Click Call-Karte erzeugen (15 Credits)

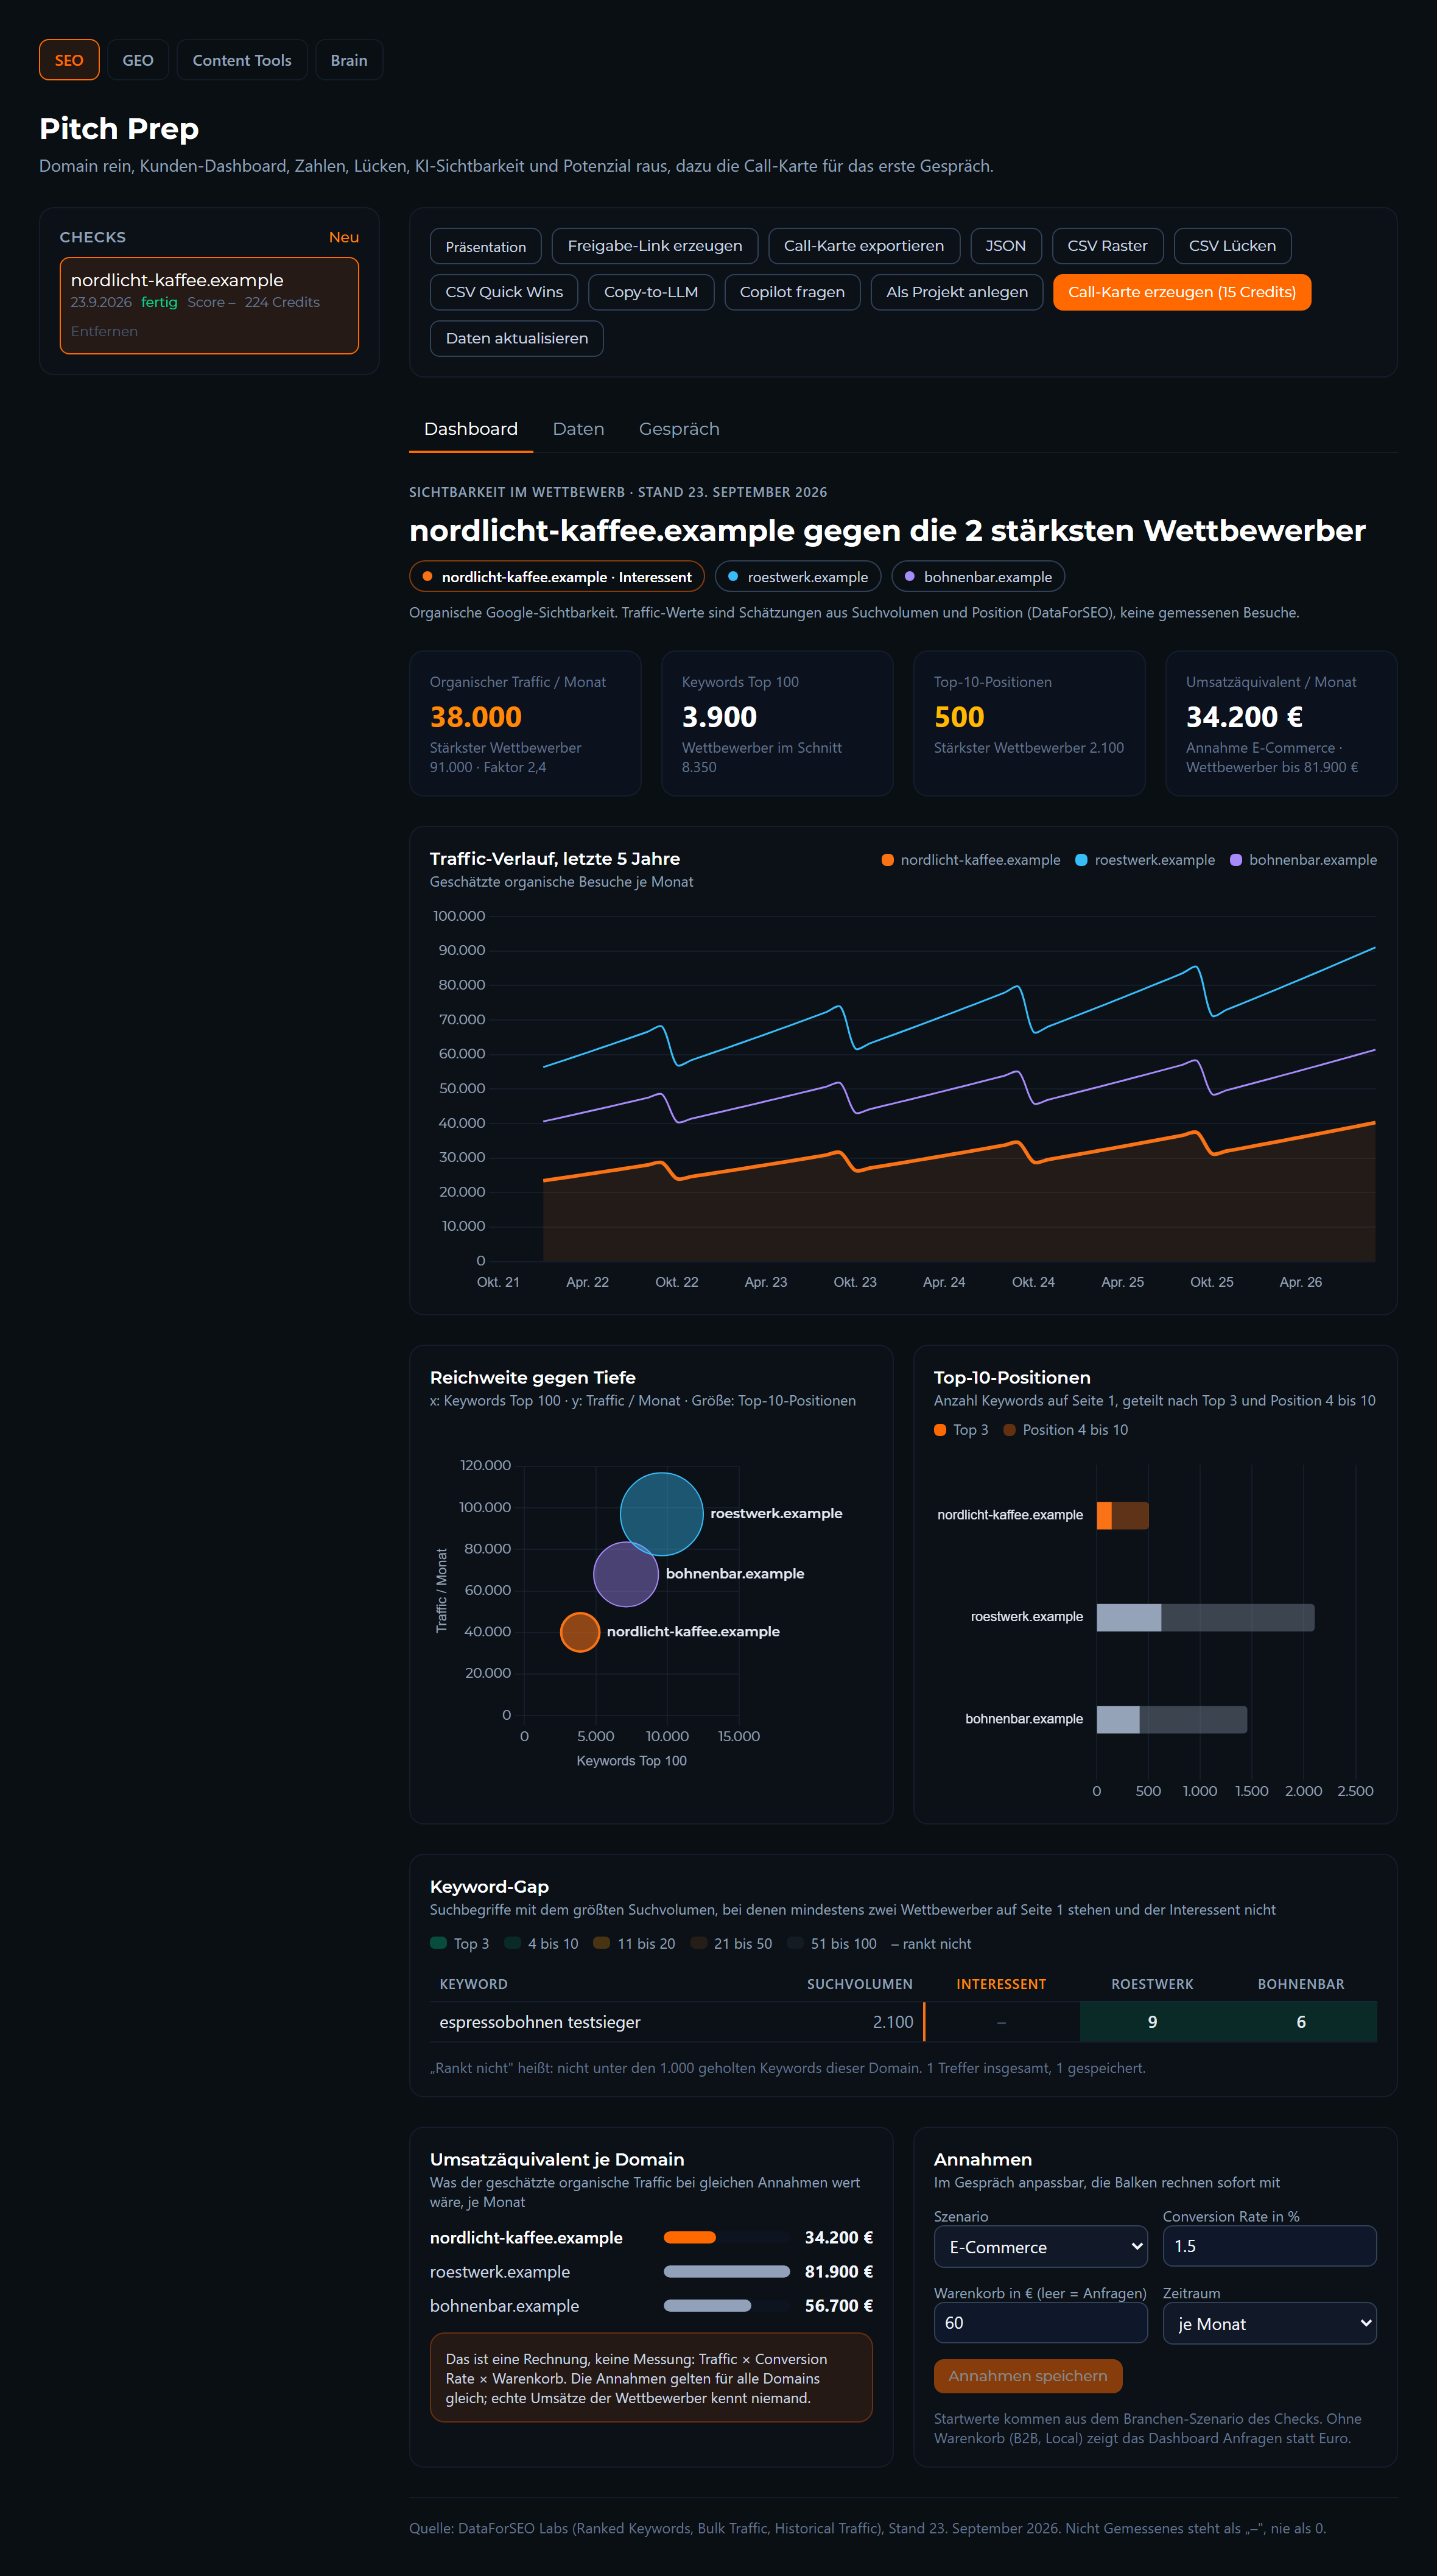point(1182,292)
